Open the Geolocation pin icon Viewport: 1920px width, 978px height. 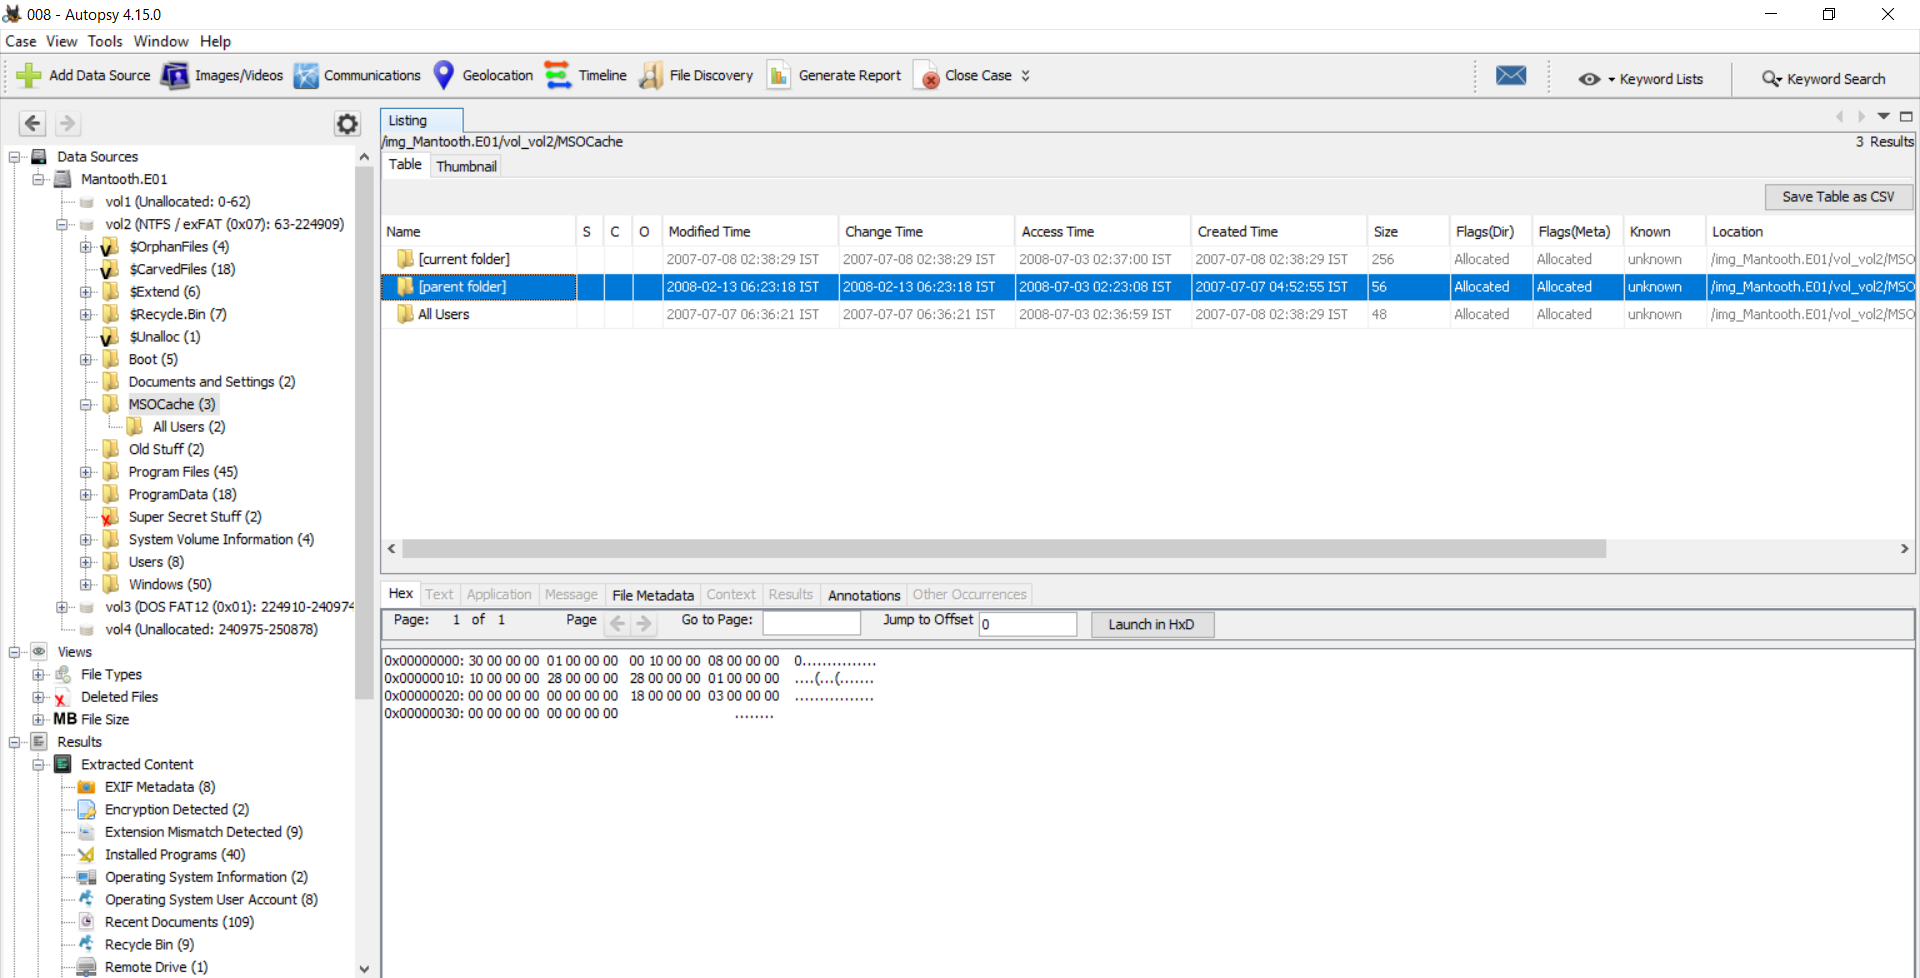click(444, 75)
